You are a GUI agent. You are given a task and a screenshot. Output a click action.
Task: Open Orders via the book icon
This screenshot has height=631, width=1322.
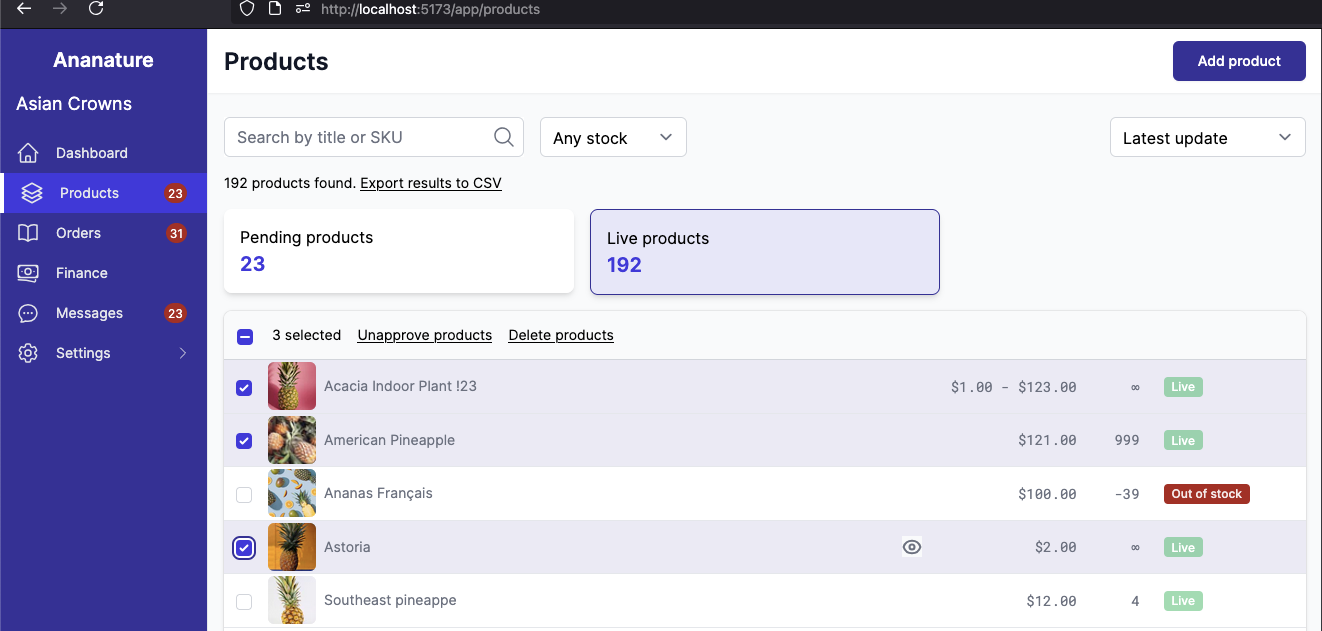27,232
